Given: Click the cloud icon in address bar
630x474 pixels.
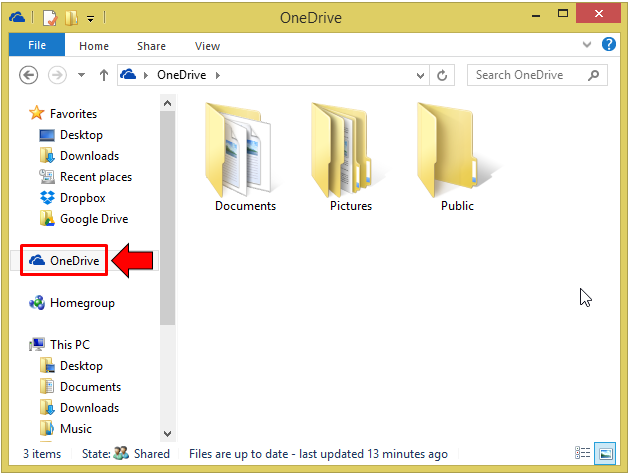Looking at the screenshot, I should point(128,74).
